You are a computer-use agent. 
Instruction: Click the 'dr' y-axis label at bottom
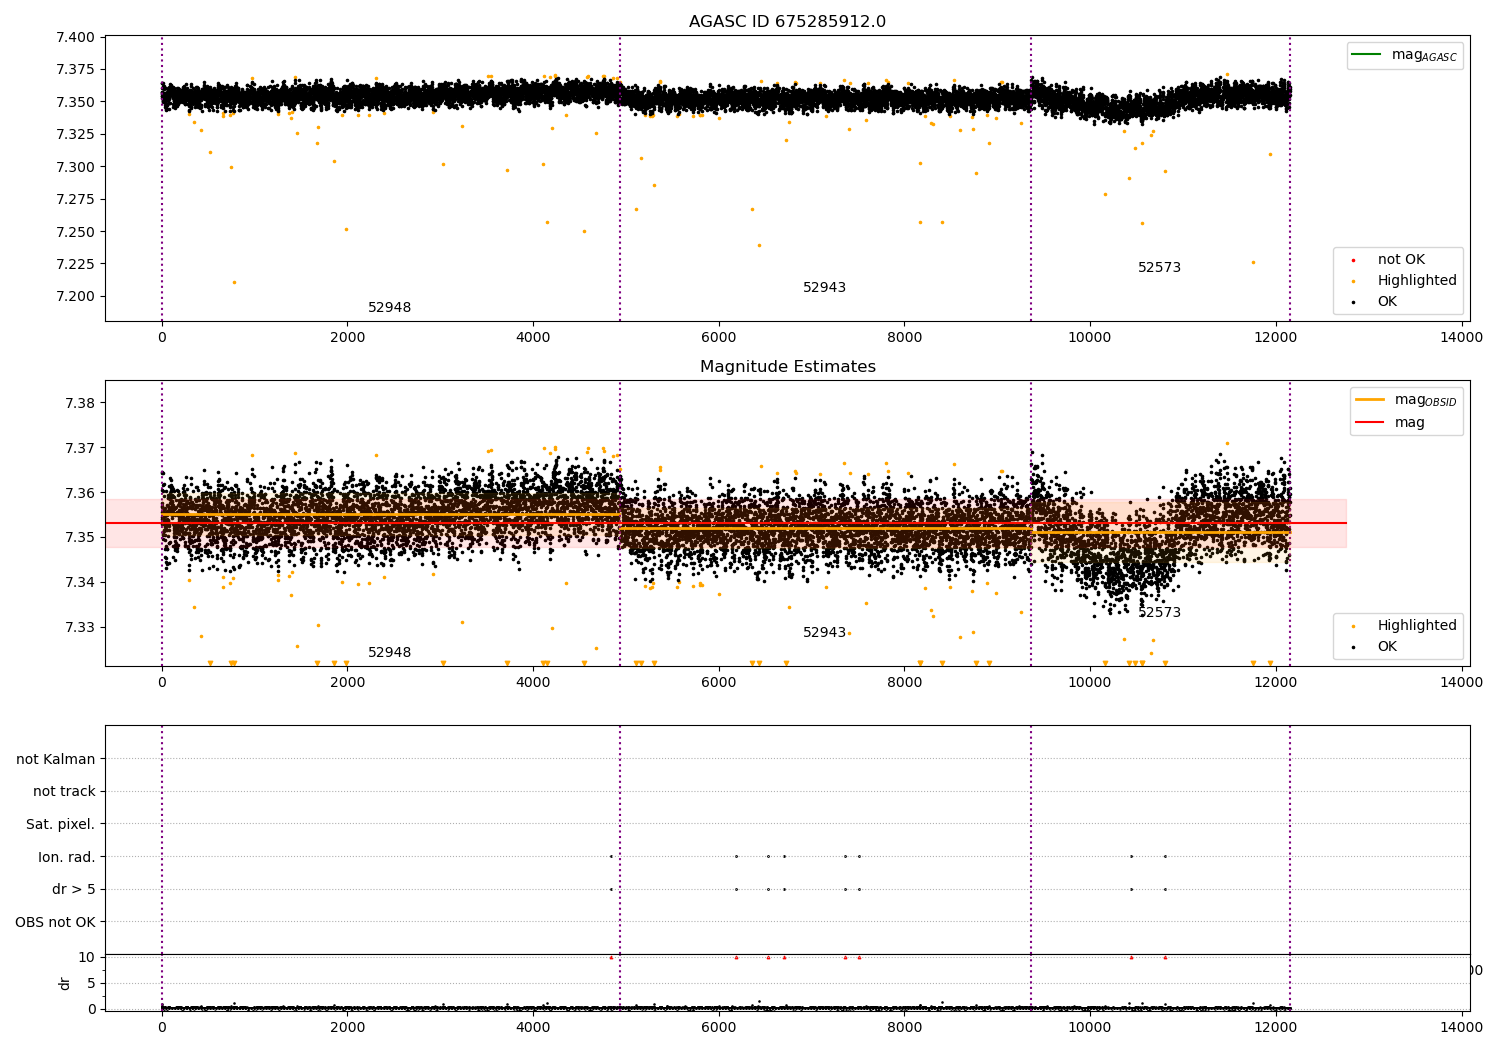pos(65,983)
